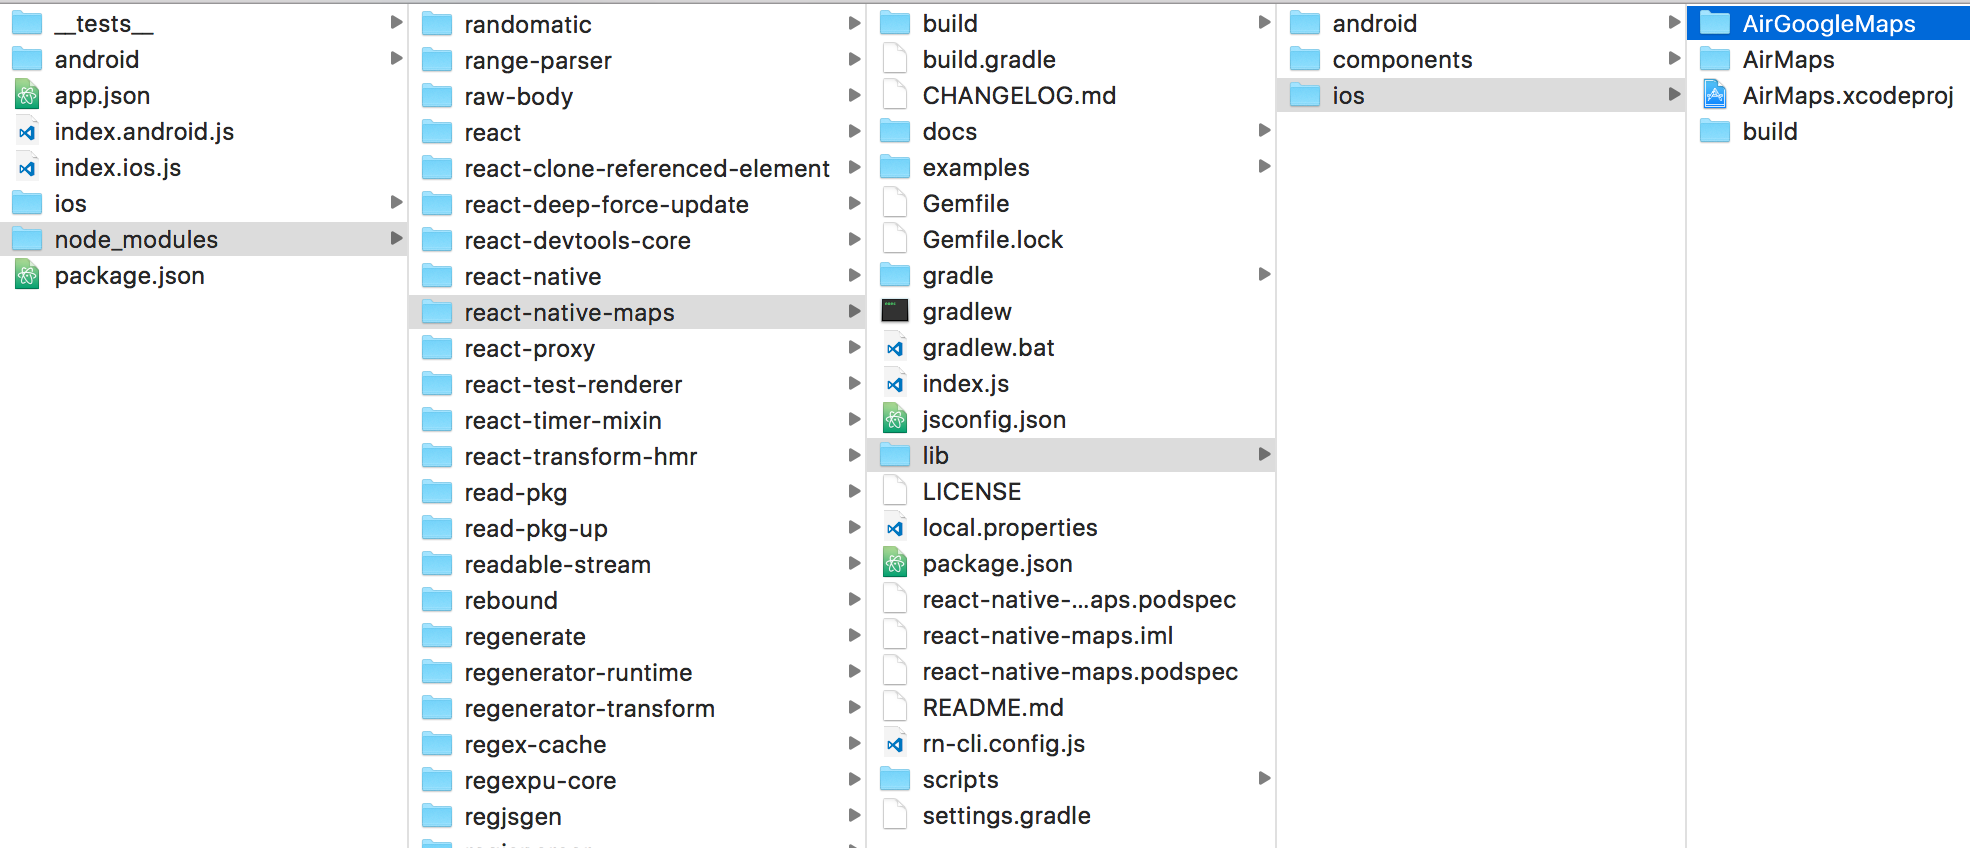
Task: Click the package.json icon in react-native-maps column
Action: coord(895,564)
